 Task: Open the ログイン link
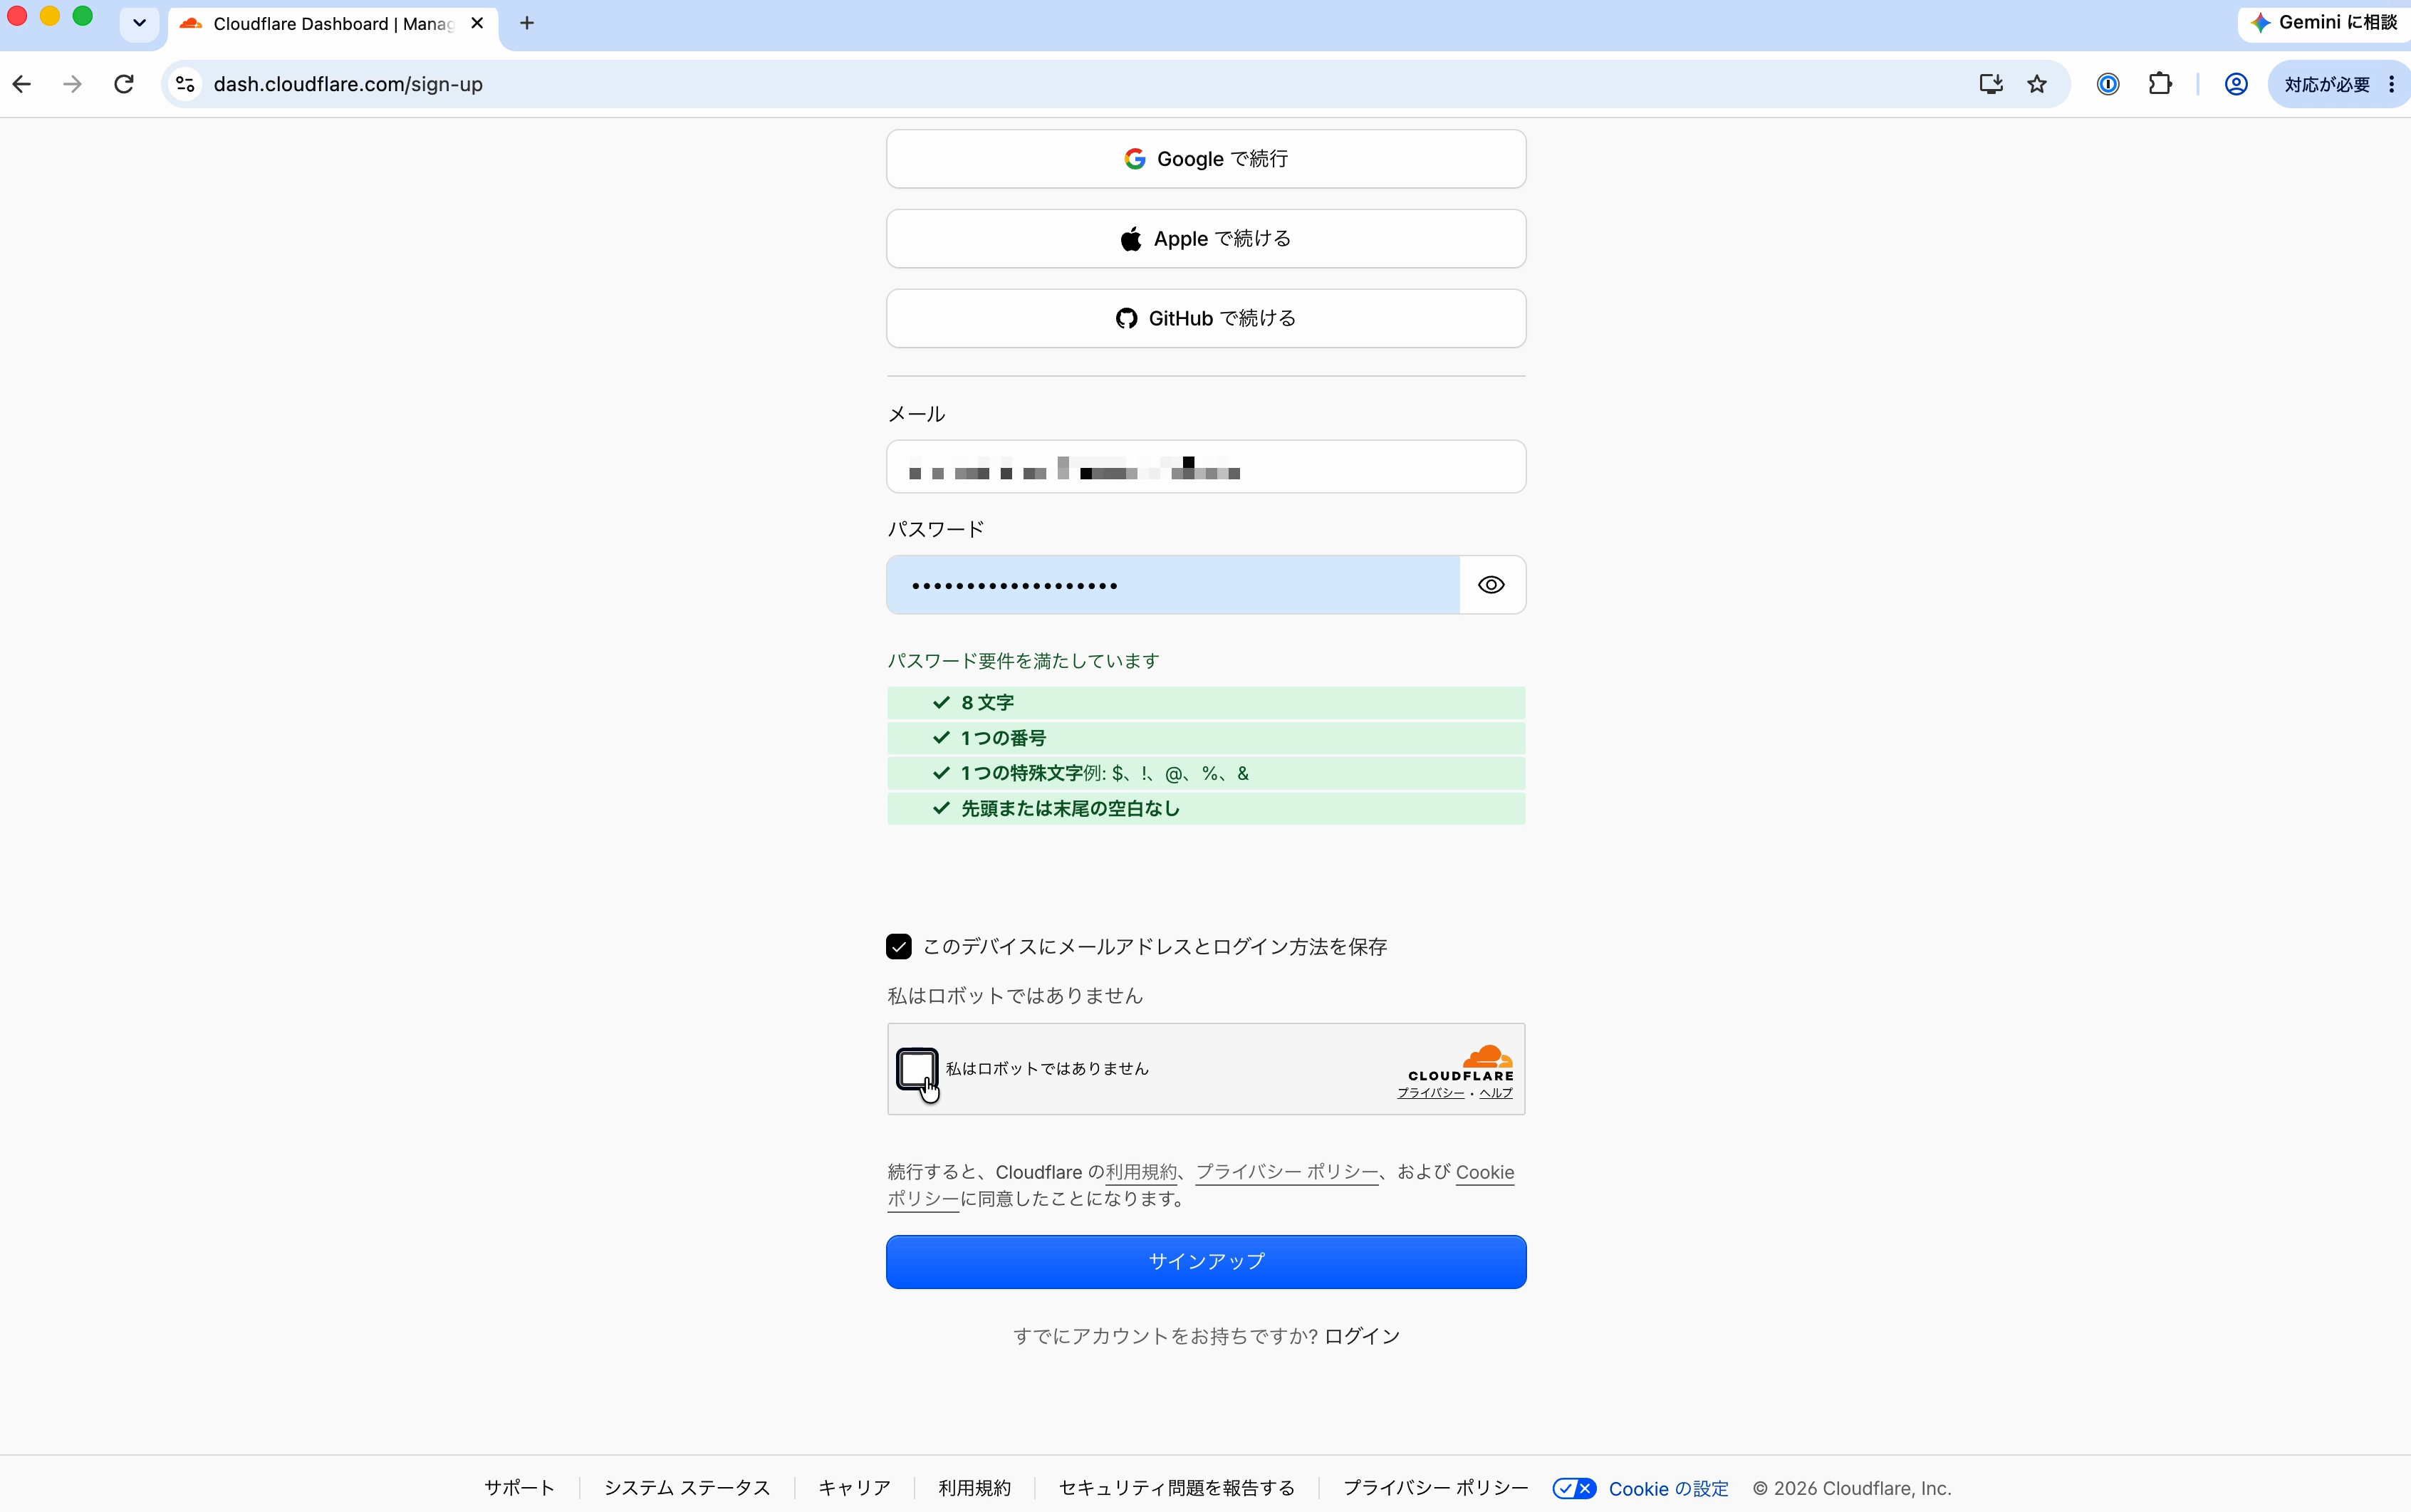[1362, 1336]
